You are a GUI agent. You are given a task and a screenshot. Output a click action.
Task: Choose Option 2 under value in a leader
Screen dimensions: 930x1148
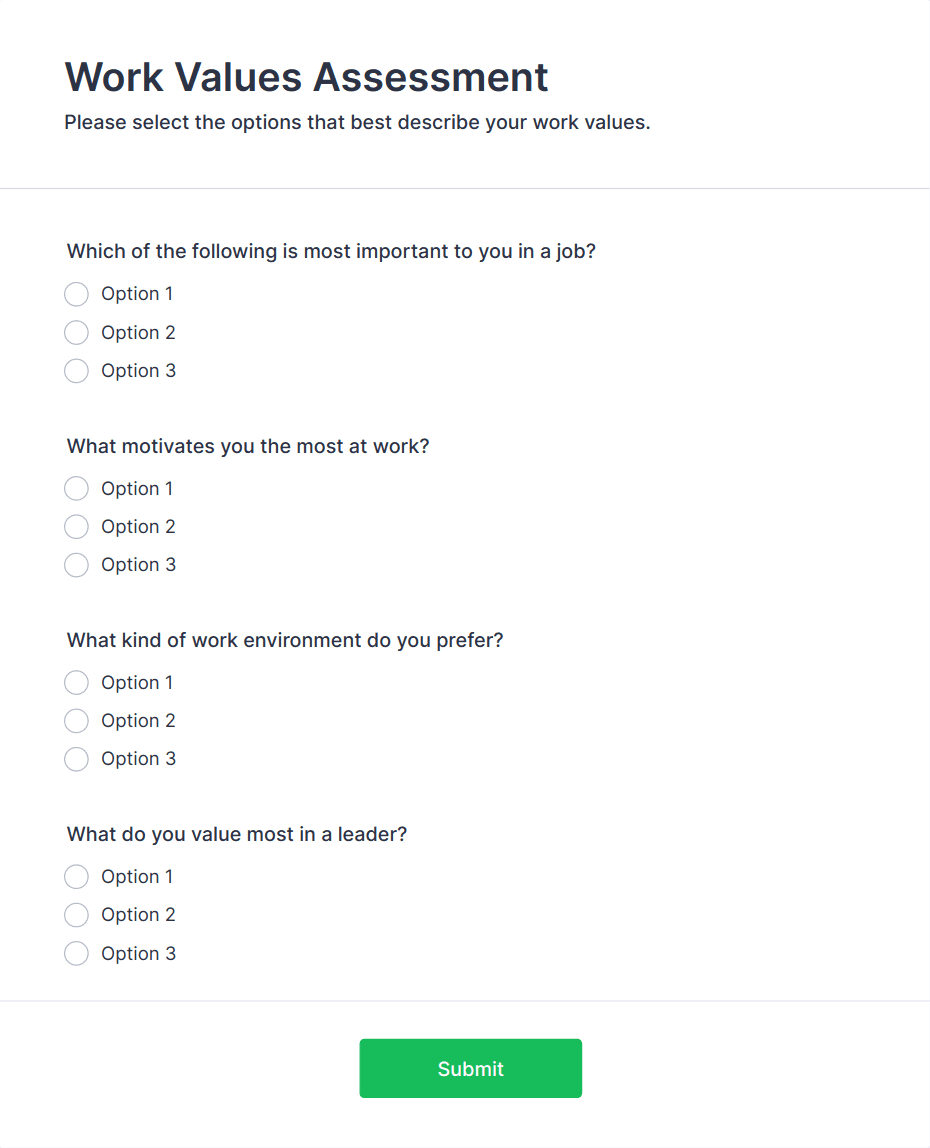pos(76,915)
